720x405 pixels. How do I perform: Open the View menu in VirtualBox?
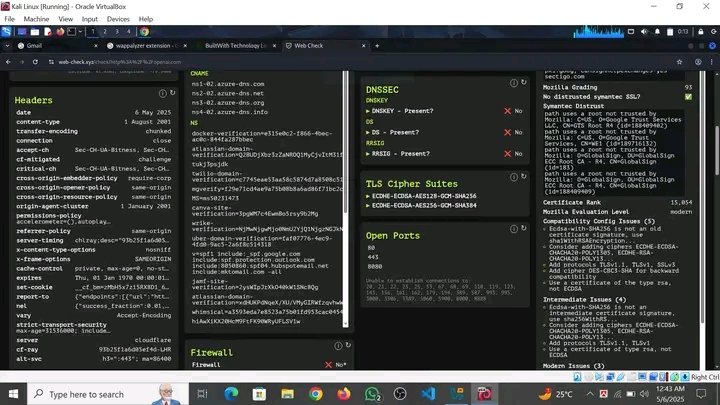[x=66, y=19]
